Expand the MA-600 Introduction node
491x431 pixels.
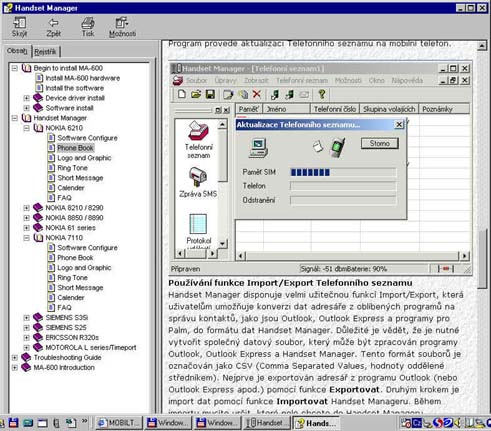(15, 368)
